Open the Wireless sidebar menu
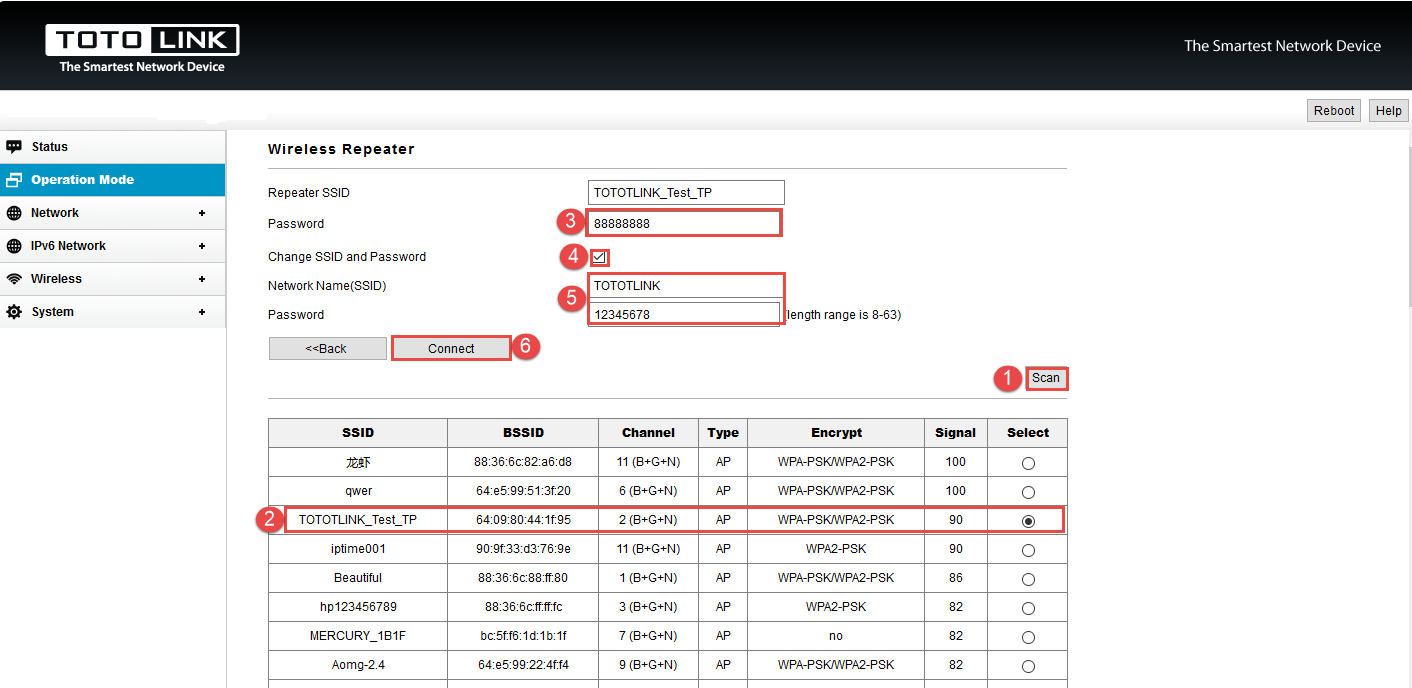The height and width of the screenshot is (688, 1412). 112,279
